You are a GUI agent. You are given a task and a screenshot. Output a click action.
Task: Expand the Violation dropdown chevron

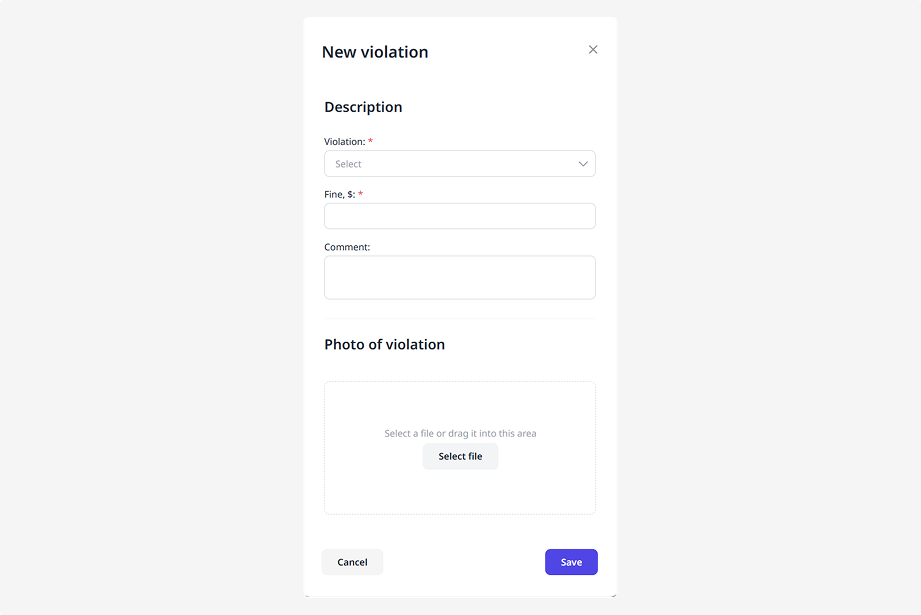click(x=583, y=164)
